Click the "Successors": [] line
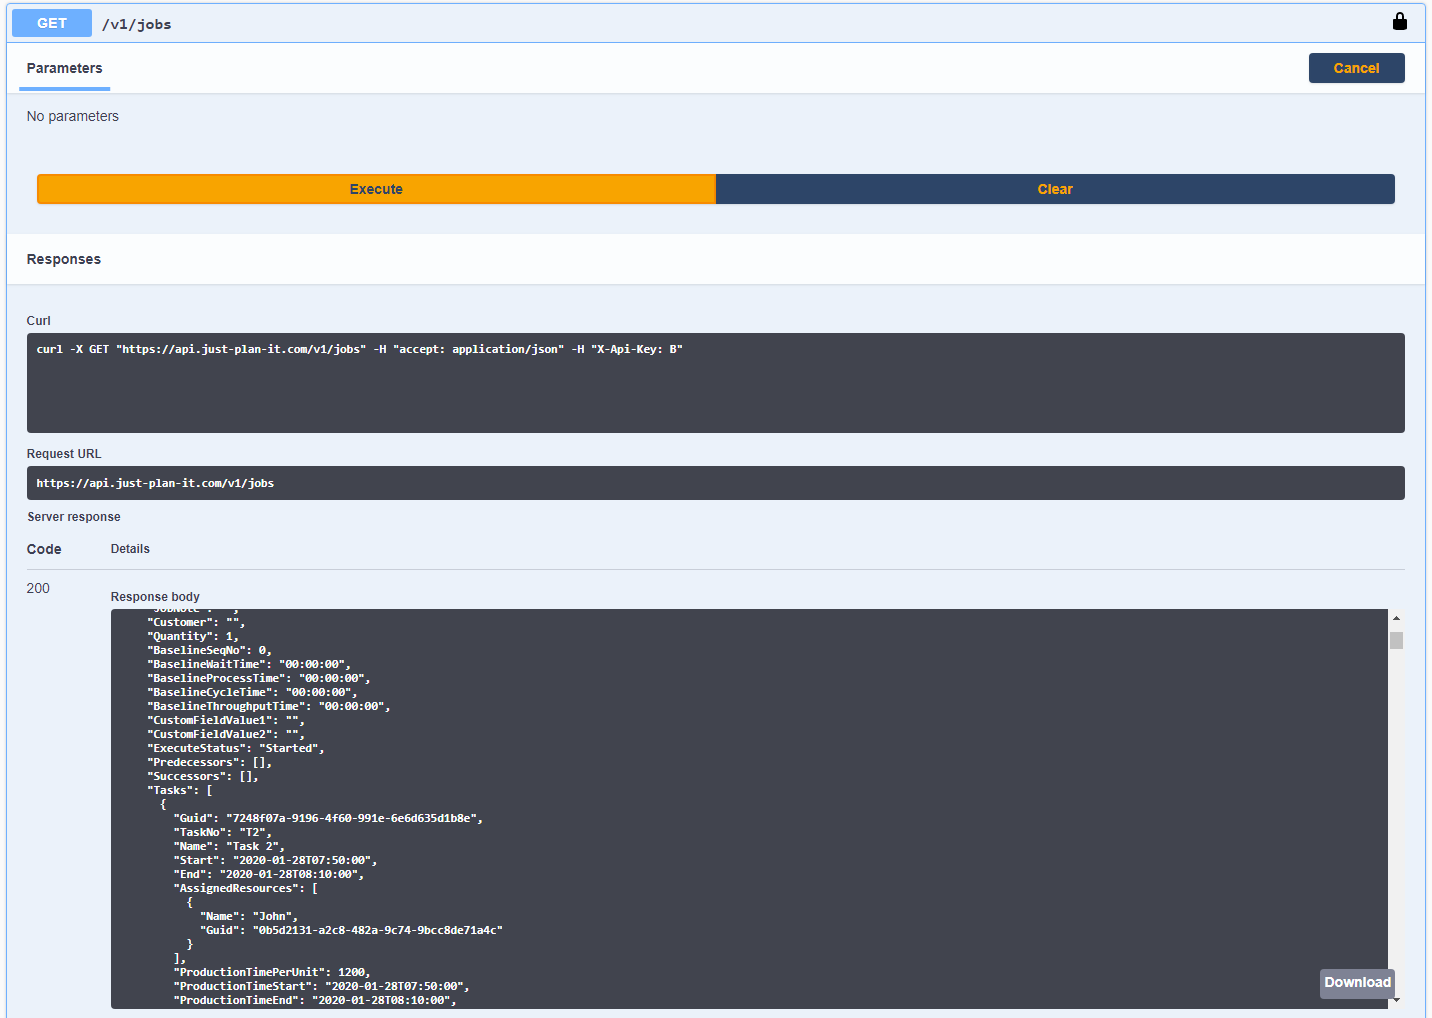1432x1018 pixels. click(203, 776)
